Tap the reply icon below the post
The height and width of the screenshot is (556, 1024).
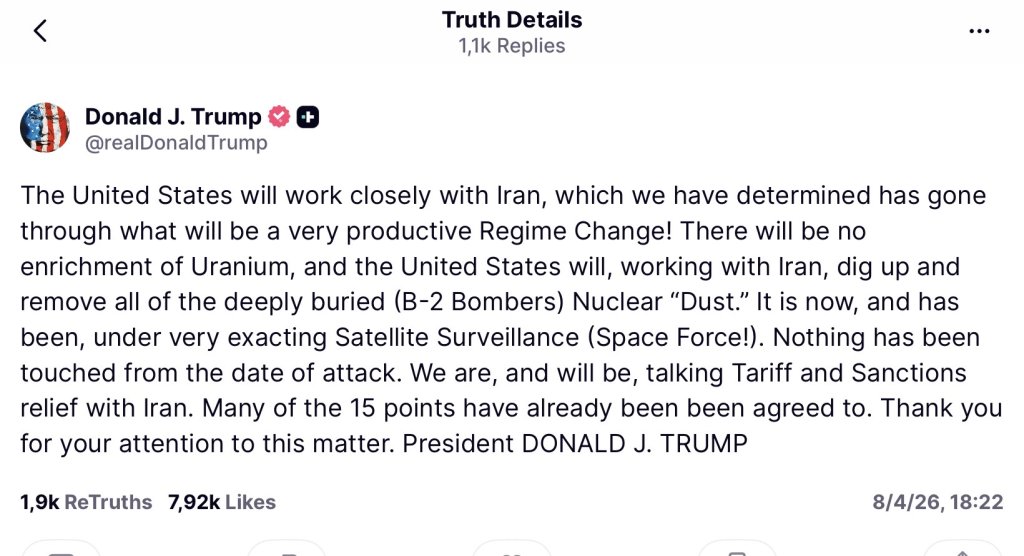pyautogui.click(x=61, y=551)
